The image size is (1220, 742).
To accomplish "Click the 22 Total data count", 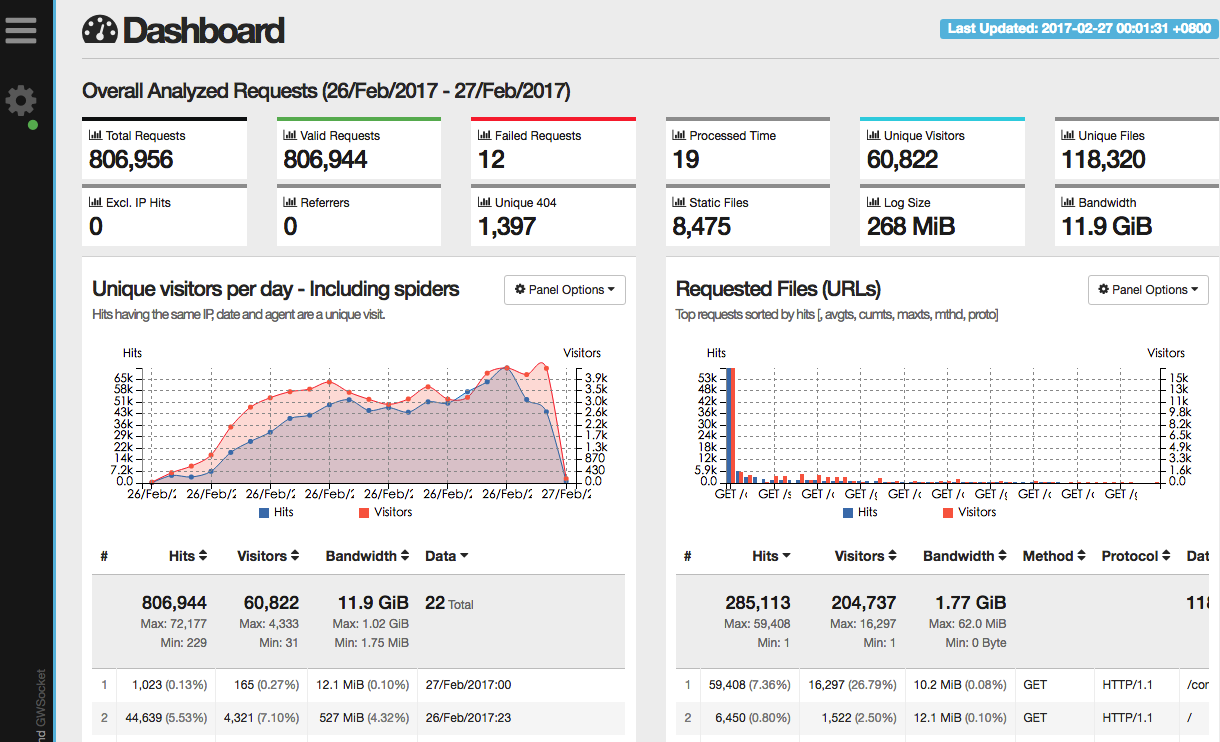I will (x=449, y=603).
